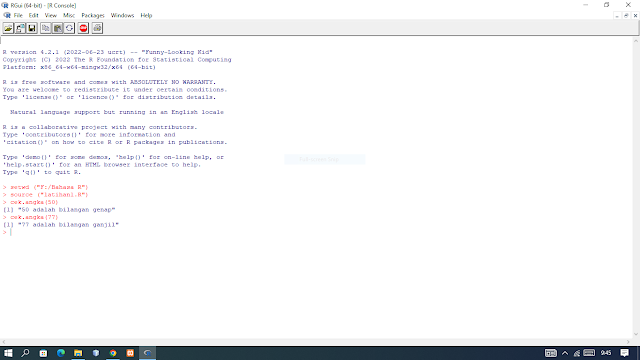The height and width of the screenshot is (360, 640).
Task: Open the File menu
Action: click(18, 16)
